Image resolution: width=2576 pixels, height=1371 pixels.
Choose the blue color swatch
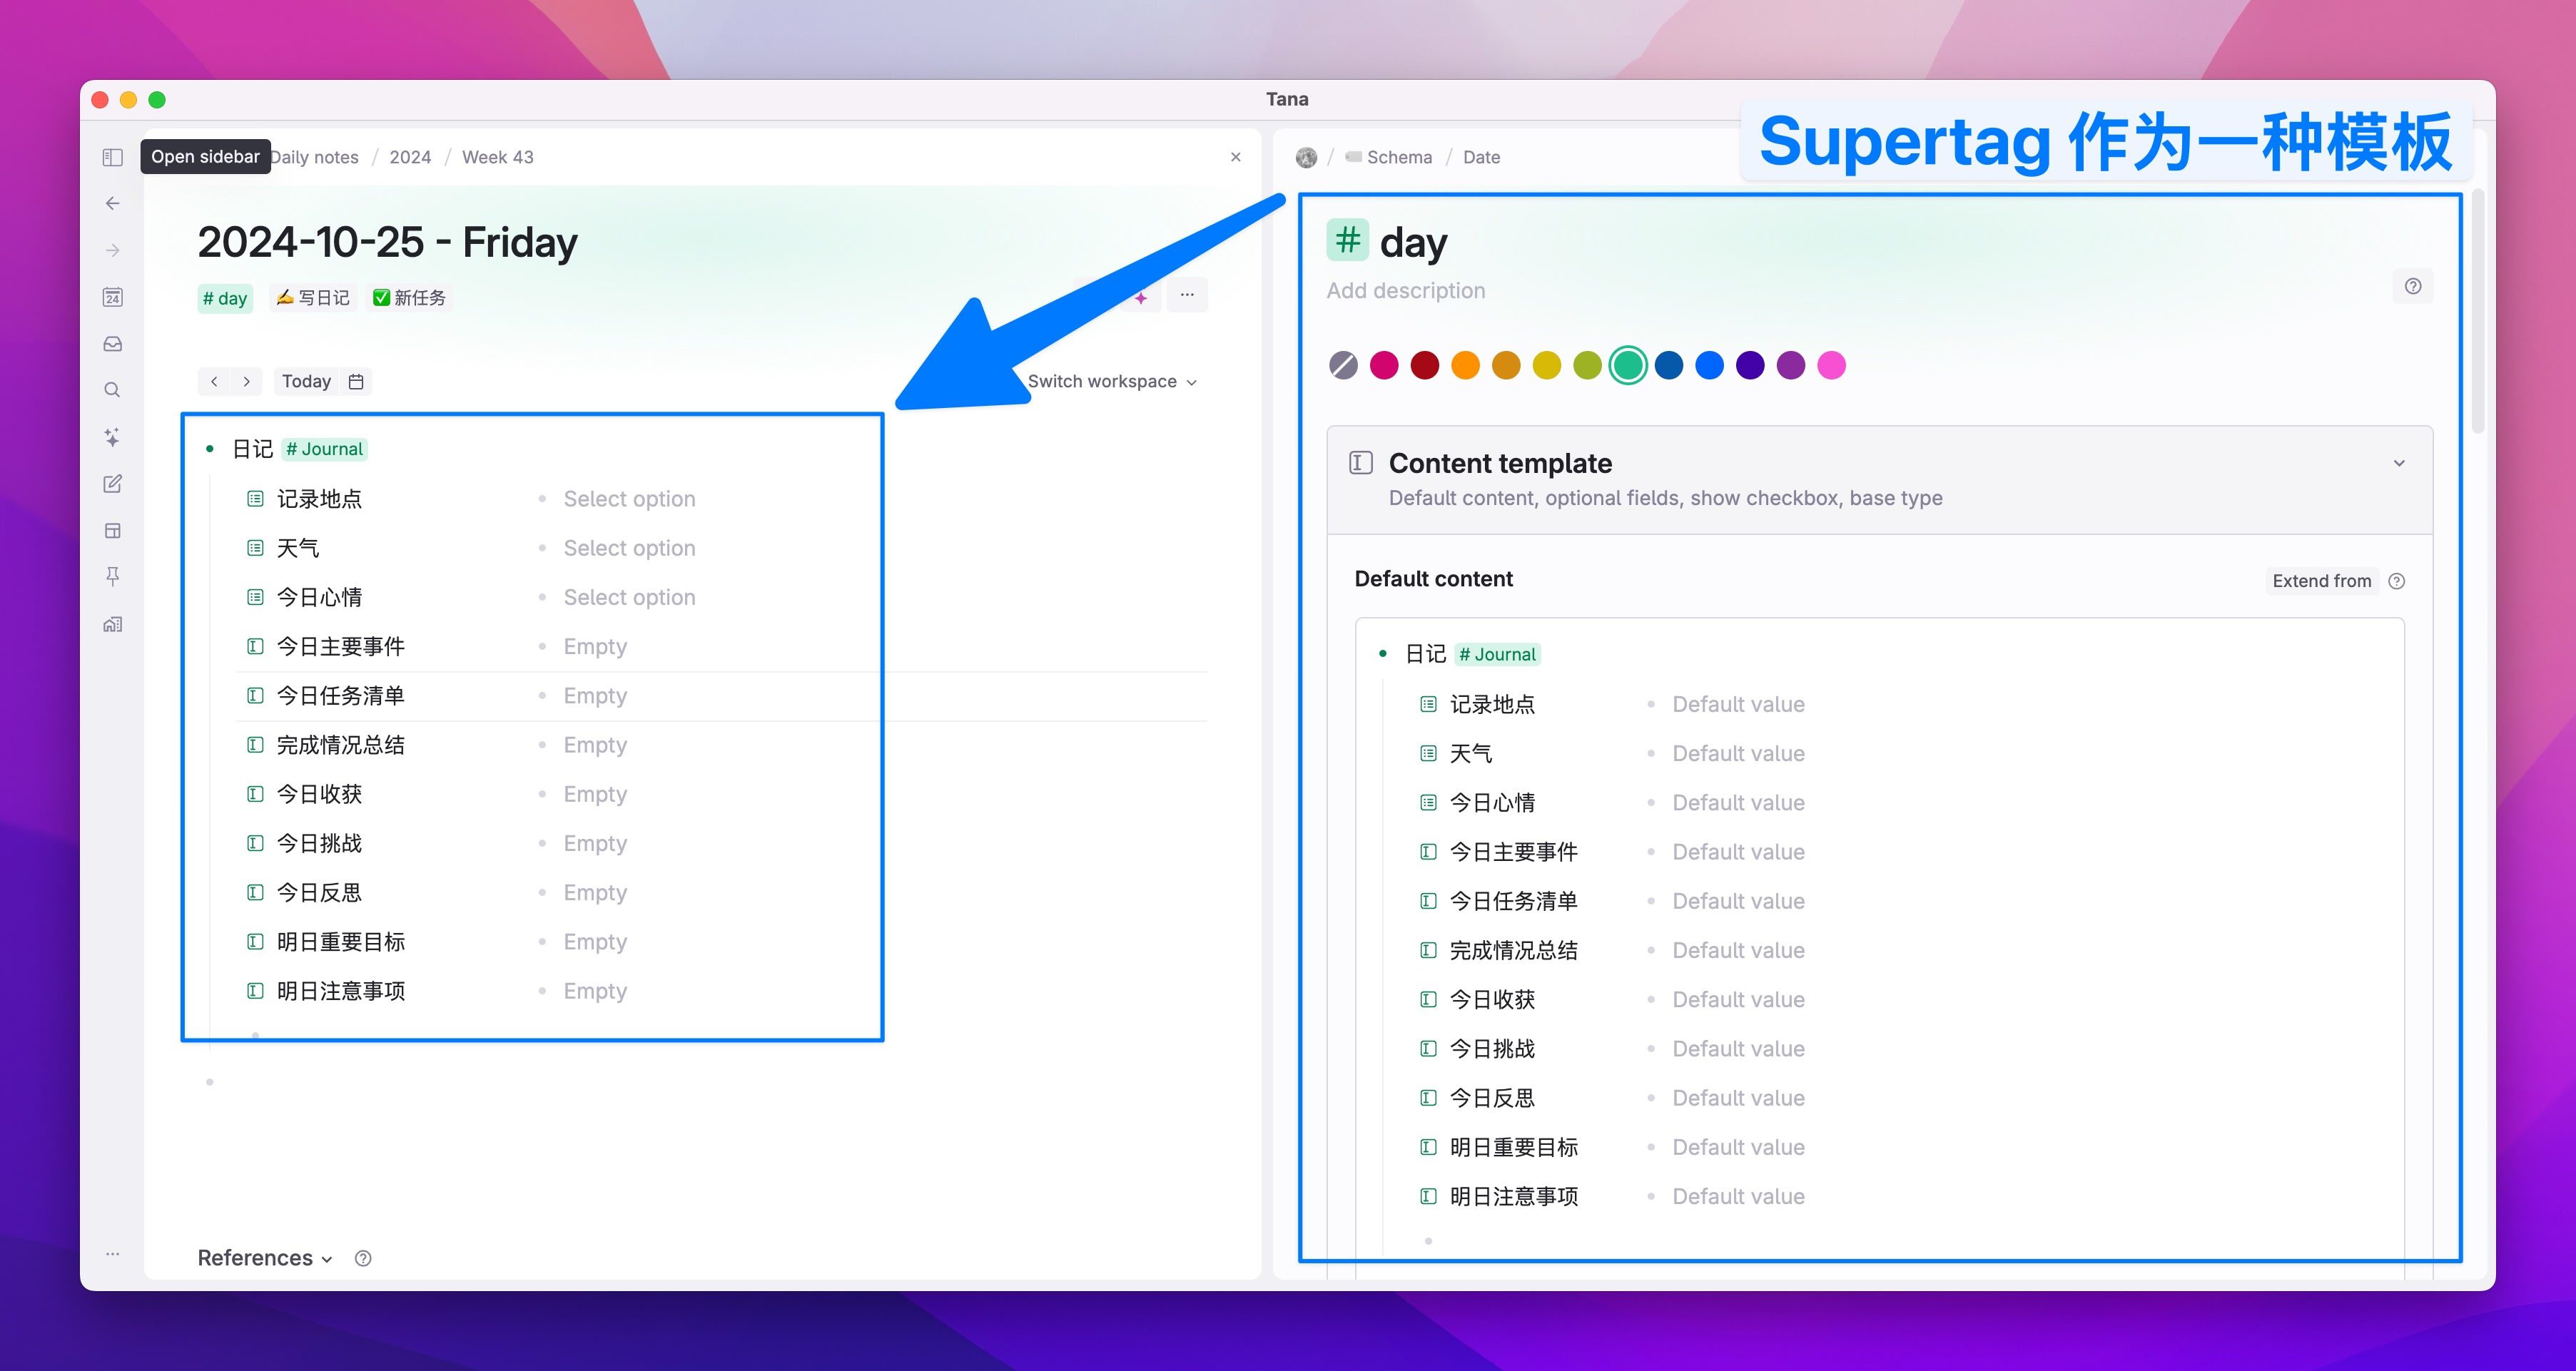(x=1709, y=365)
